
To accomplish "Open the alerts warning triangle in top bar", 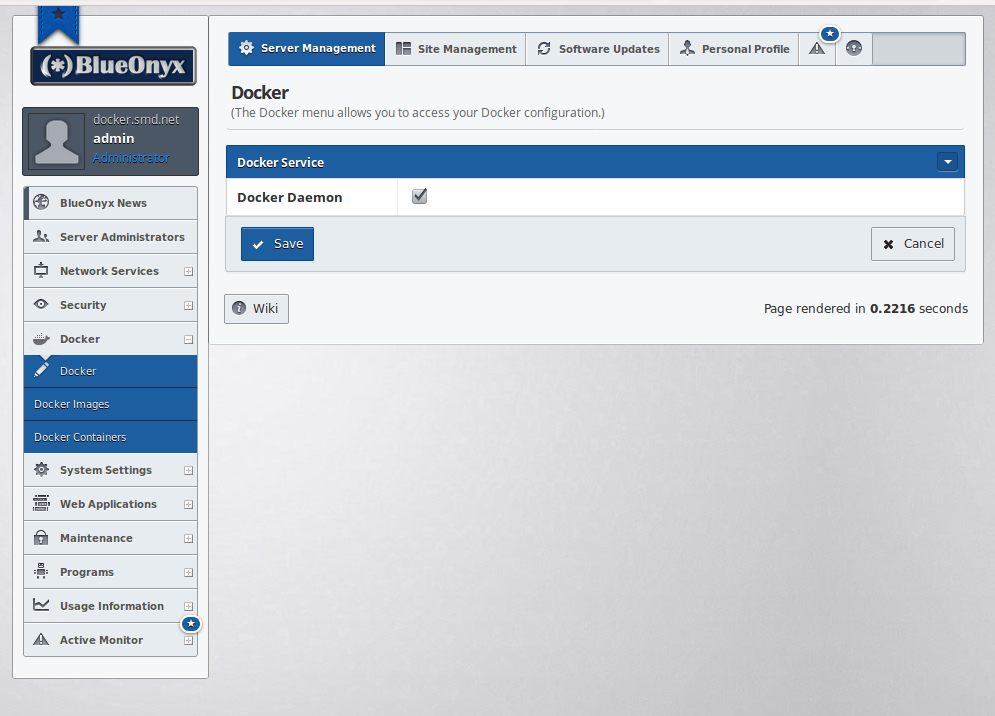I will [817, 49].
